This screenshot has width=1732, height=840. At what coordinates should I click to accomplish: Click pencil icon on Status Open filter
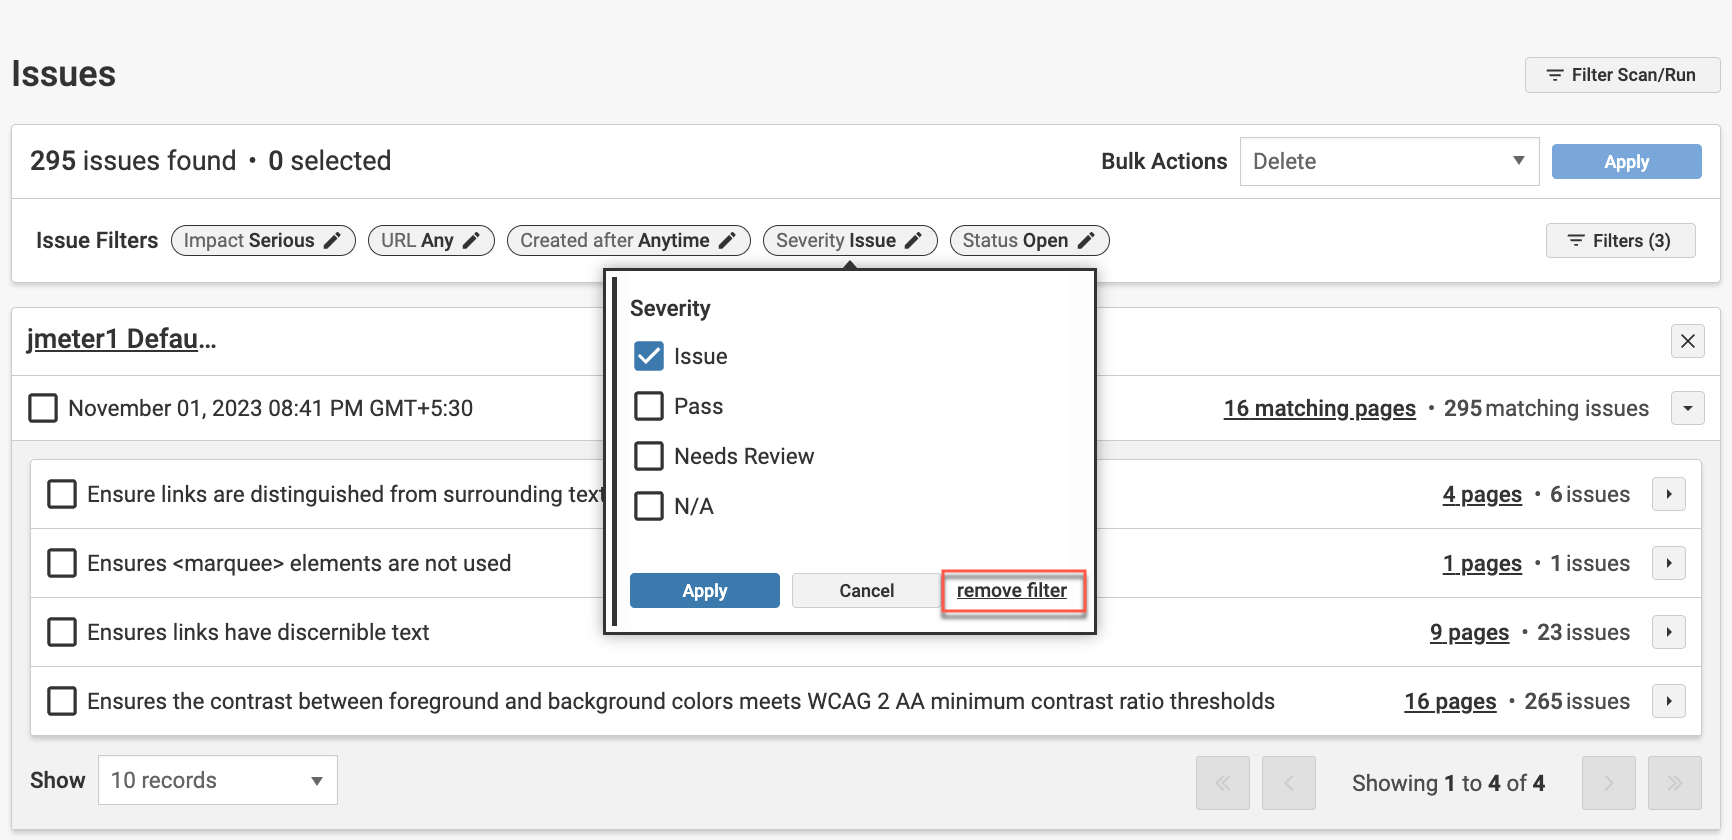coord(1086,241)
